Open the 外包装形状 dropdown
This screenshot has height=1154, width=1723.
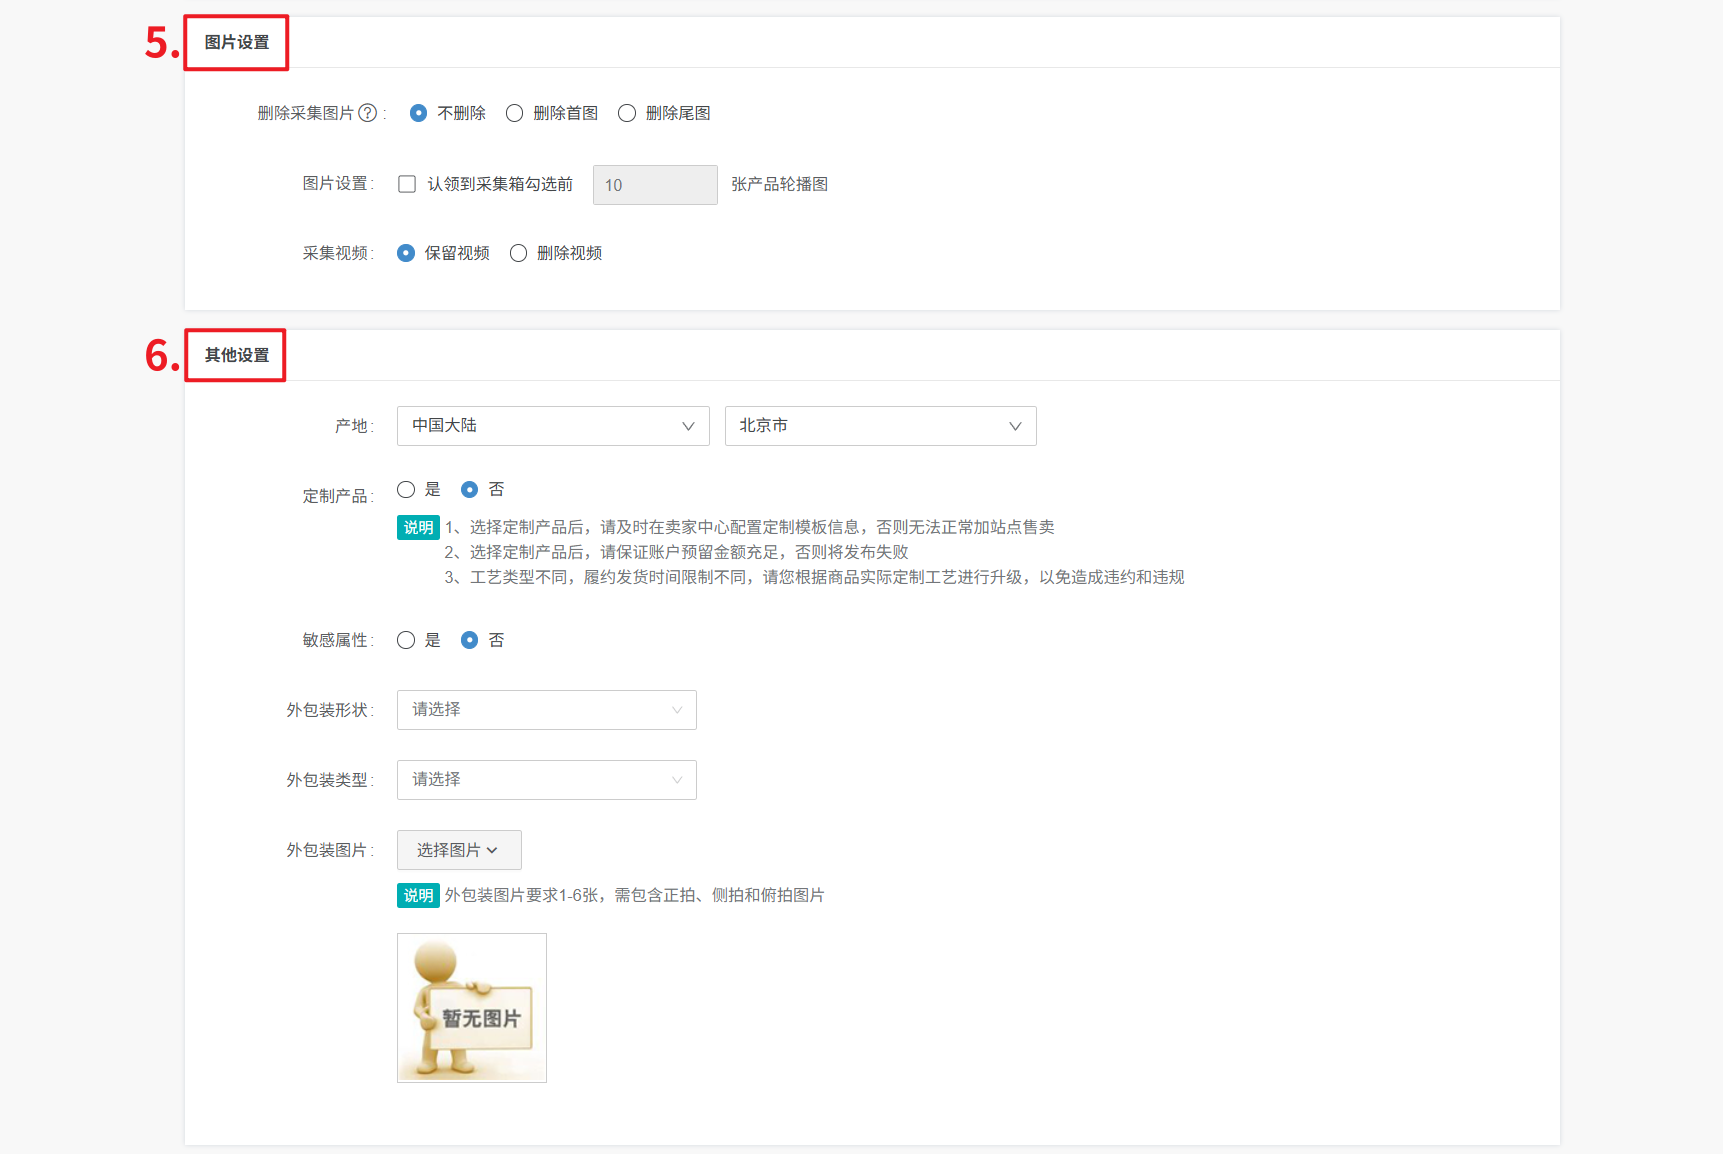coord(546,710)
